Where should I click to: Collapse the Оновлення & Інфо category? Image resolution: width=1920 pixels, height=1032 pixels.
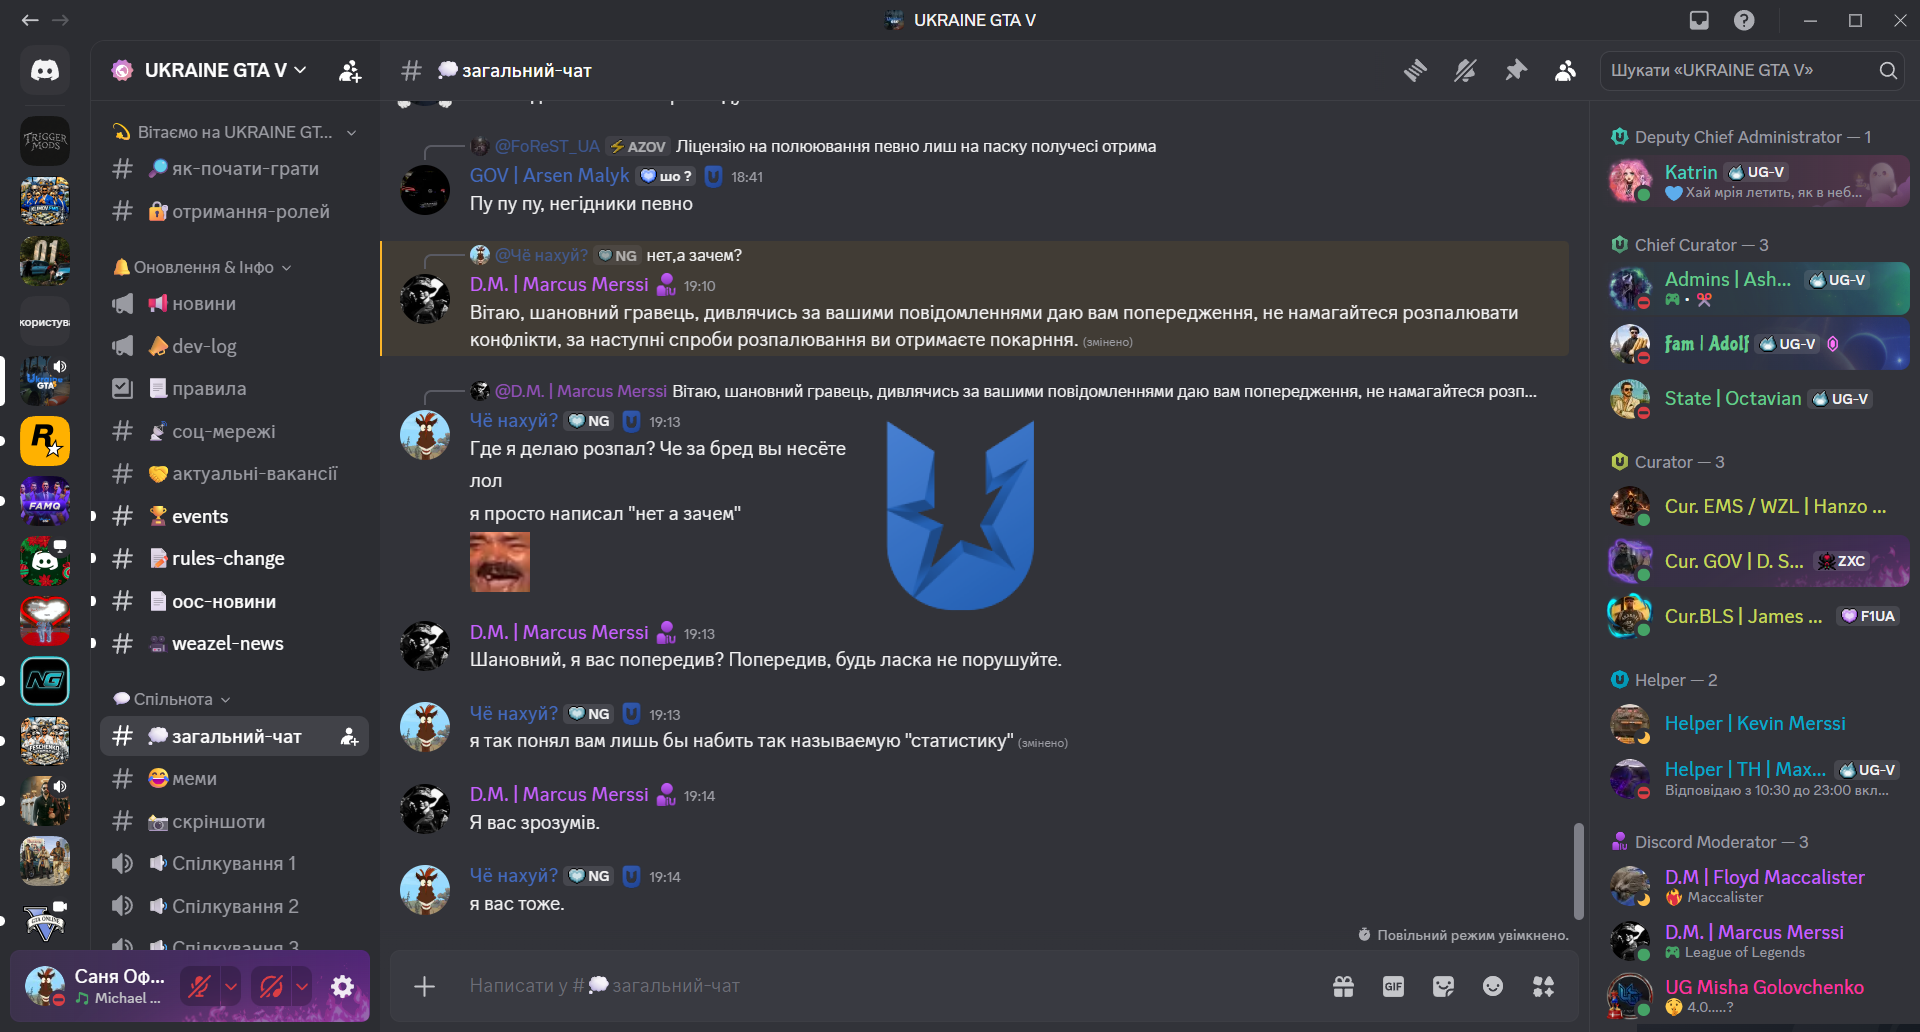click(x=203, y=267)
